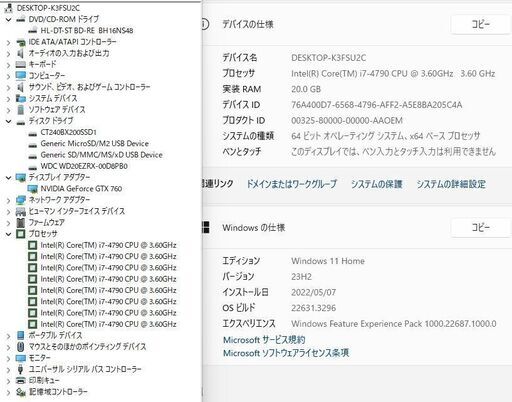Click the DVD/CD-ROM ドライブ category icon

21,19
